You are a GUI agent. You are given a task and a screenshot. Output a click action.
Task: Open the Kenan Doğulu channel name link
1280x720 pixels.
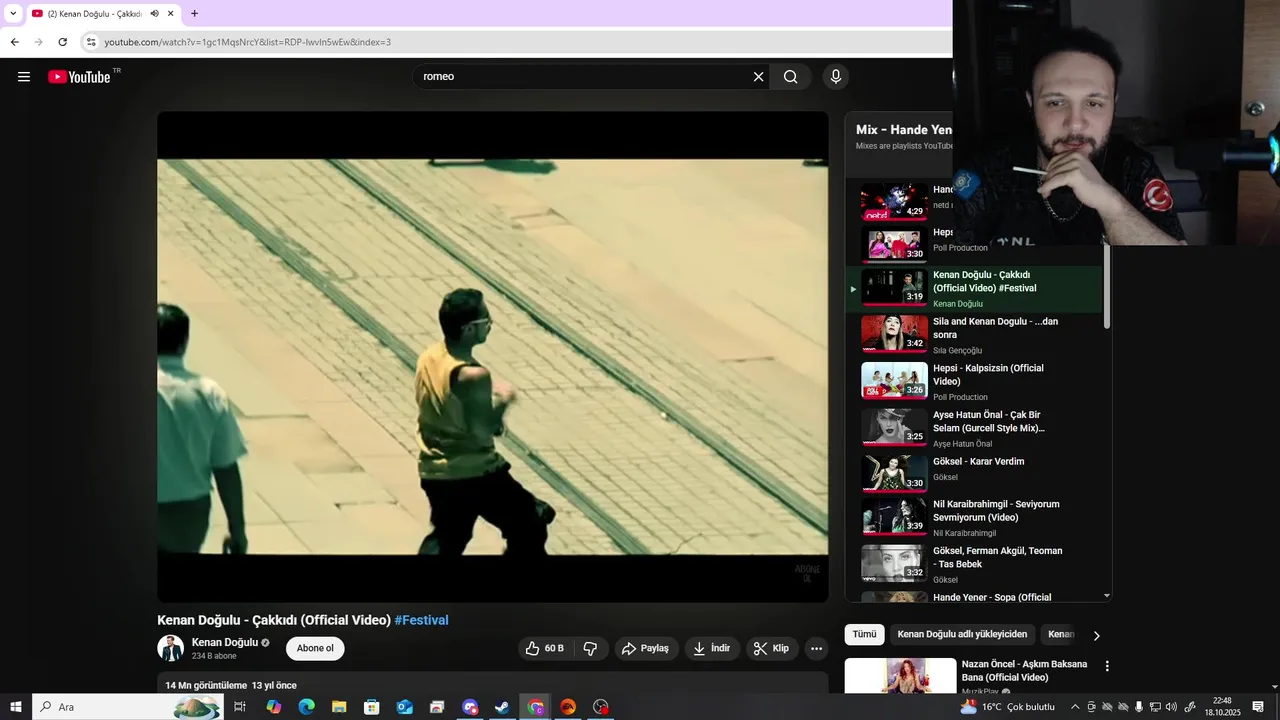225,642
